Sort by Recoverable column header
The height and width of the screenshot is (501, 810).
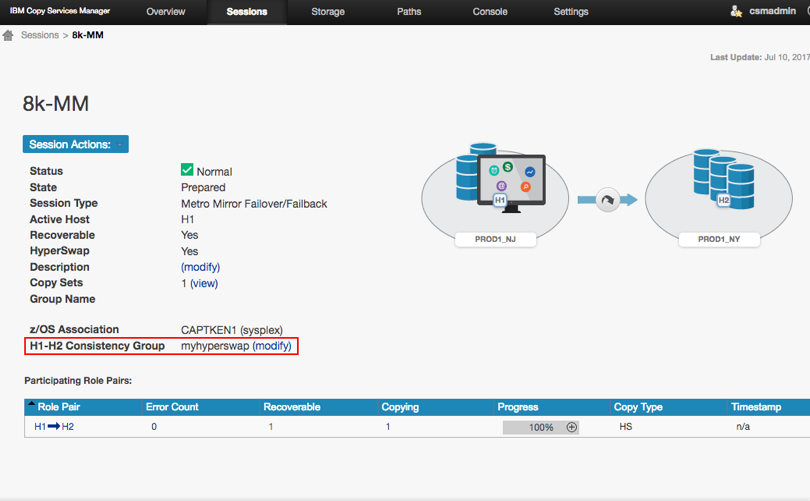[x=292, y=407]
